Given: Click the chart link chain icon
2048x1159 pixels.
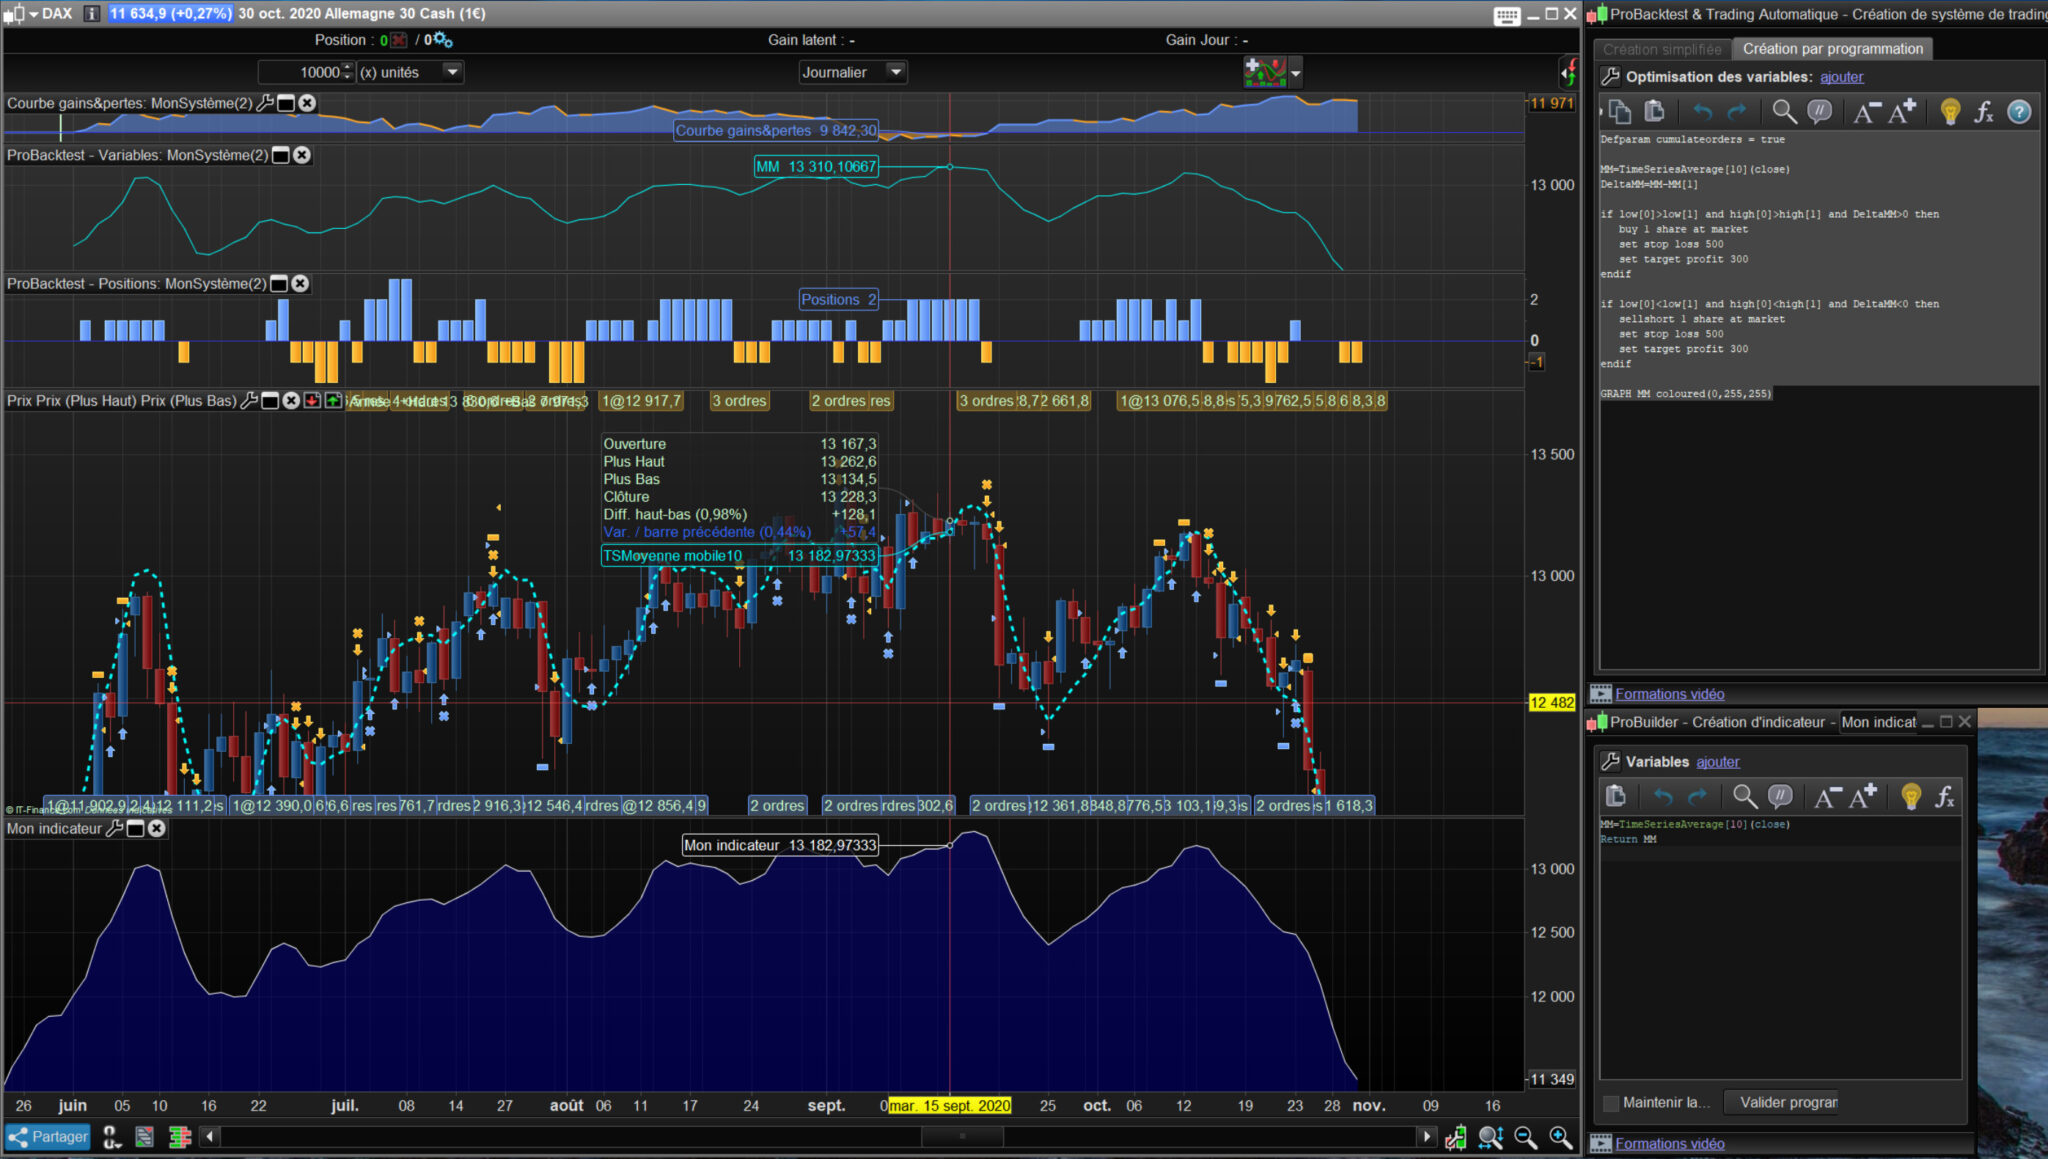Looking at the screenshot, I should click(x=111, y=1137).
